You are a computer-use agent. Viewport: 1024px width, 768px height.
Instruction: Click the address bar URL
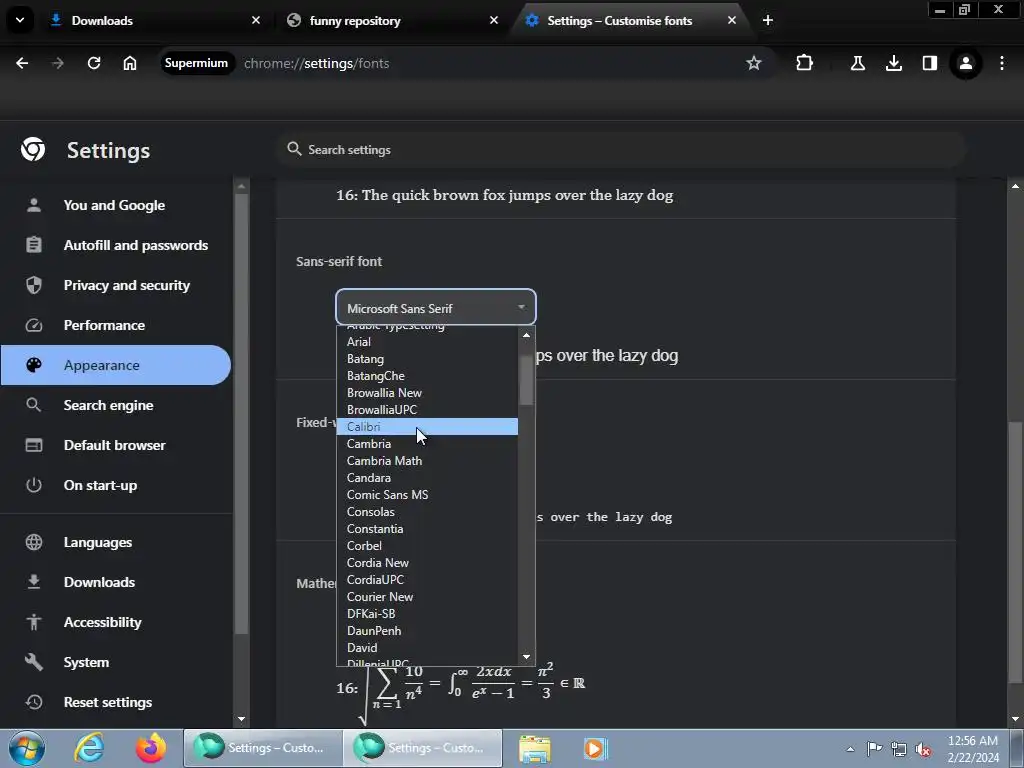pos(317,63)
